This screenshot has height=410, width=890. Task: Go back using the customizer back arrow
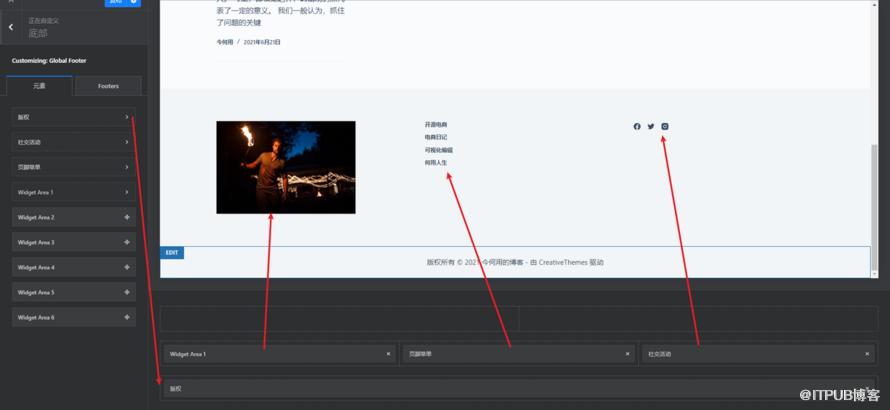11,27
